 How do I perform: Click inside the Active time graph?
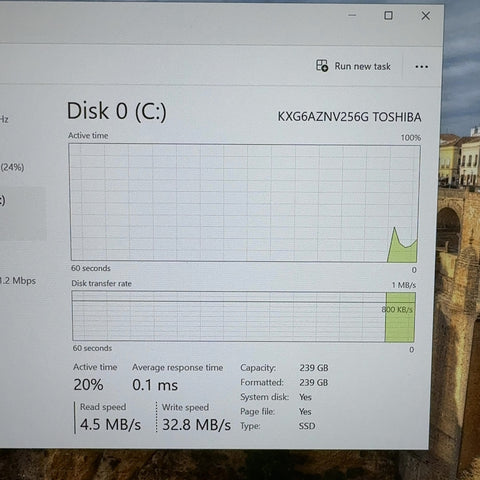[x=245, y=203]
